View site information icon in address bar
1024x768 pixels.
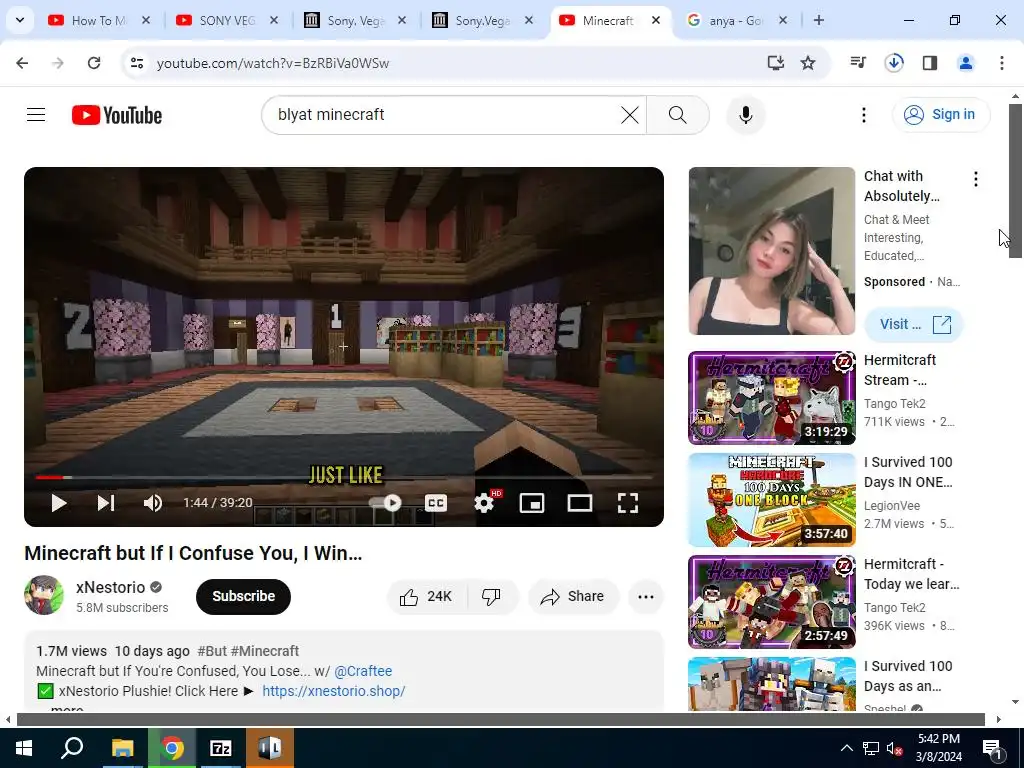point(136,63)
